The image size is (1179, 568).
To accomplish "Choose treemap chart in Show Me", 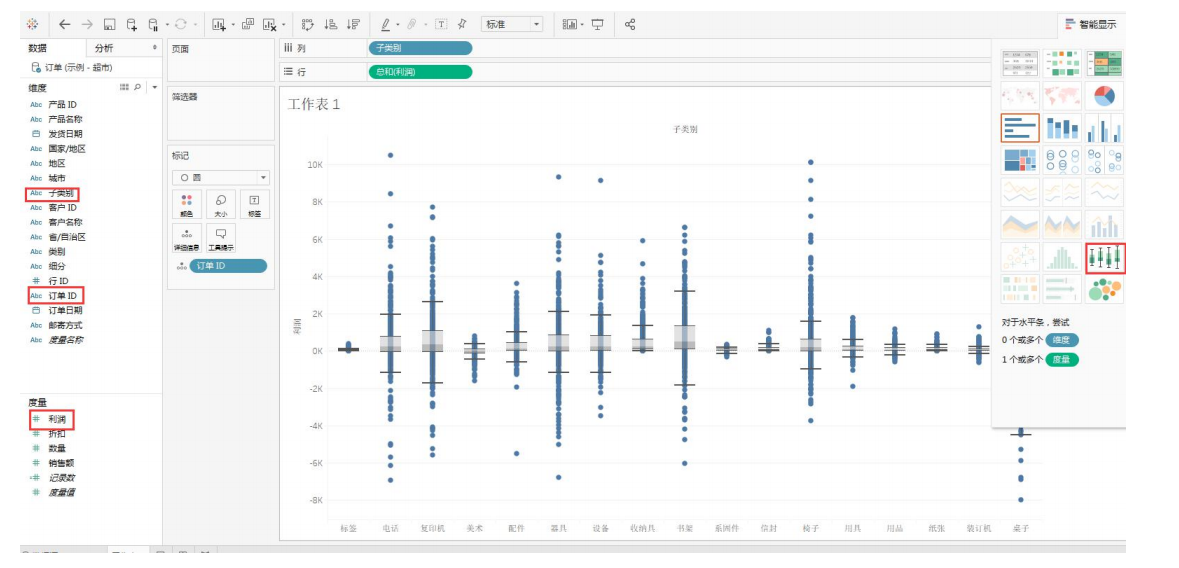I will (x=1020, y=160).
